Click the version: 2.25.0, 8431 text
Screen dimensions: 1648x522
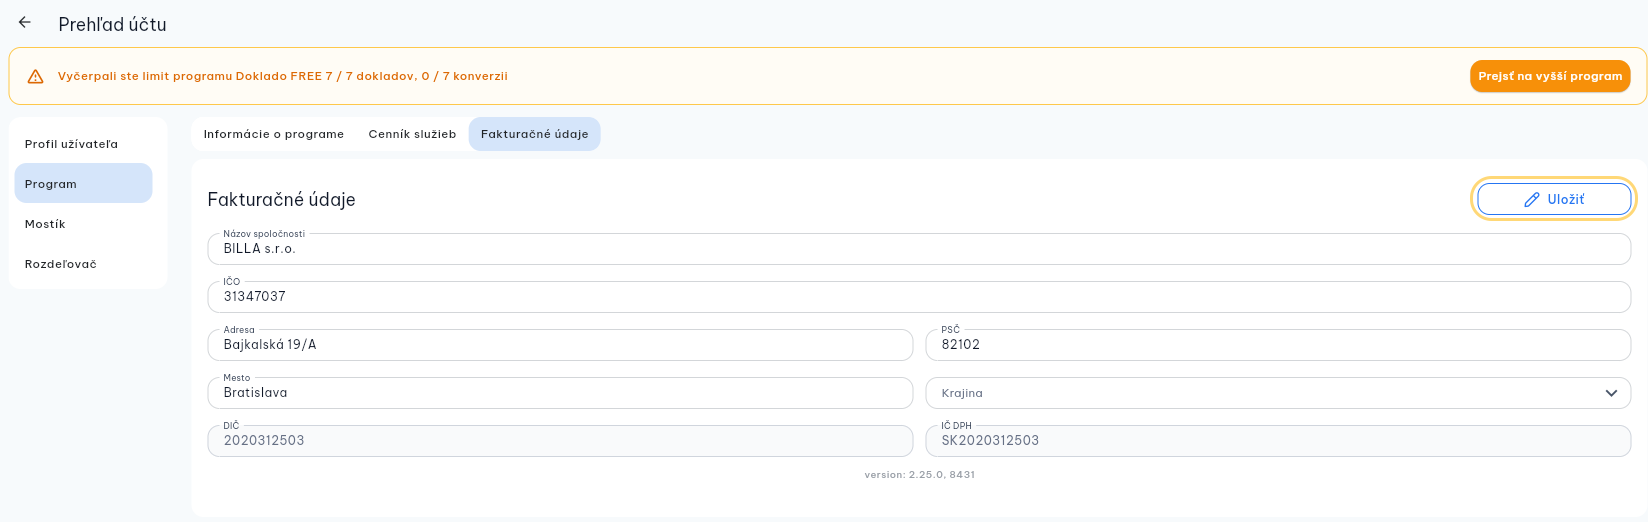pyautogui.click(x=919, y=475)
